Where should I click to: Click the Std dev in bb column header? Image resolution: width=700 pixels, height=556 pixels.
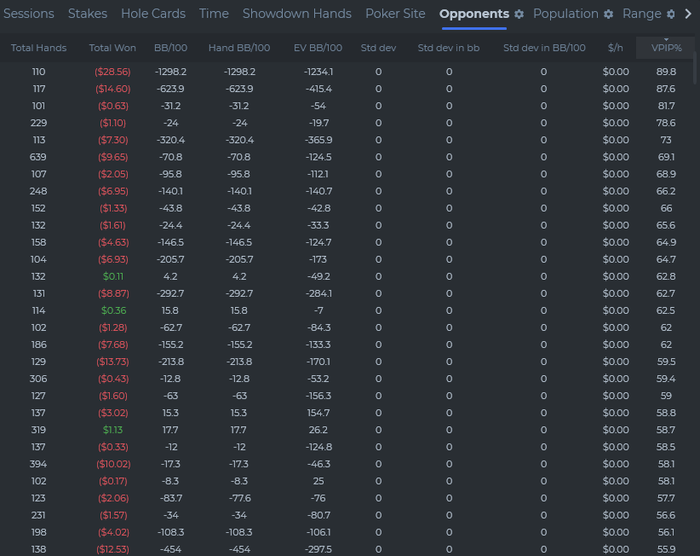449,48
